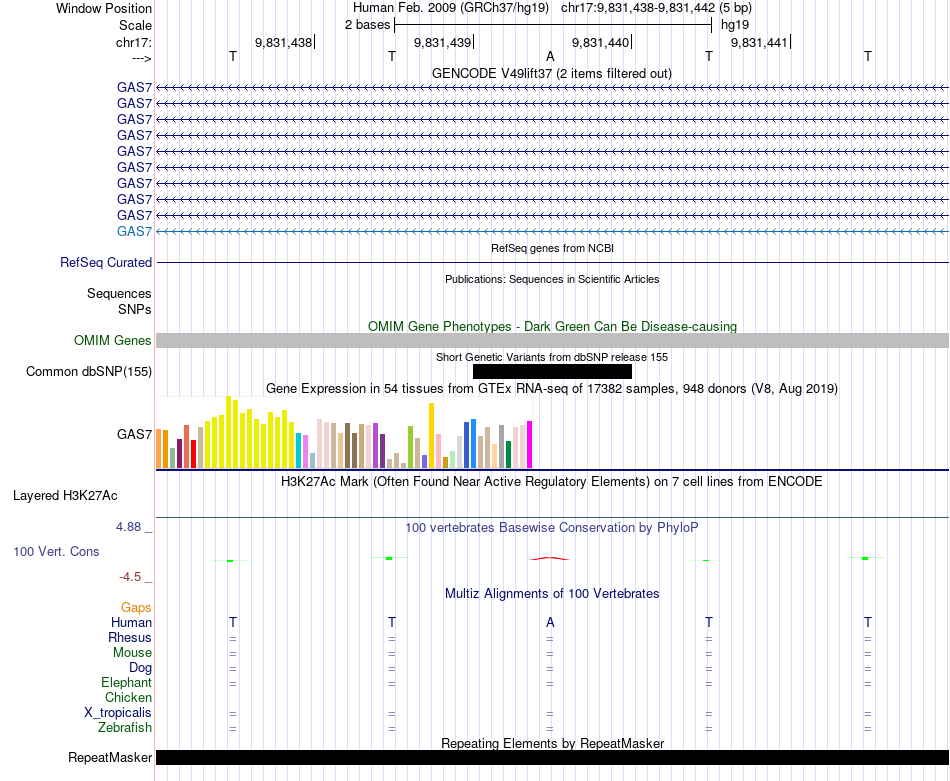Click the A base in the Human alignment row
Viewport: 950px width, 781px height.
[x=550, y=622]
